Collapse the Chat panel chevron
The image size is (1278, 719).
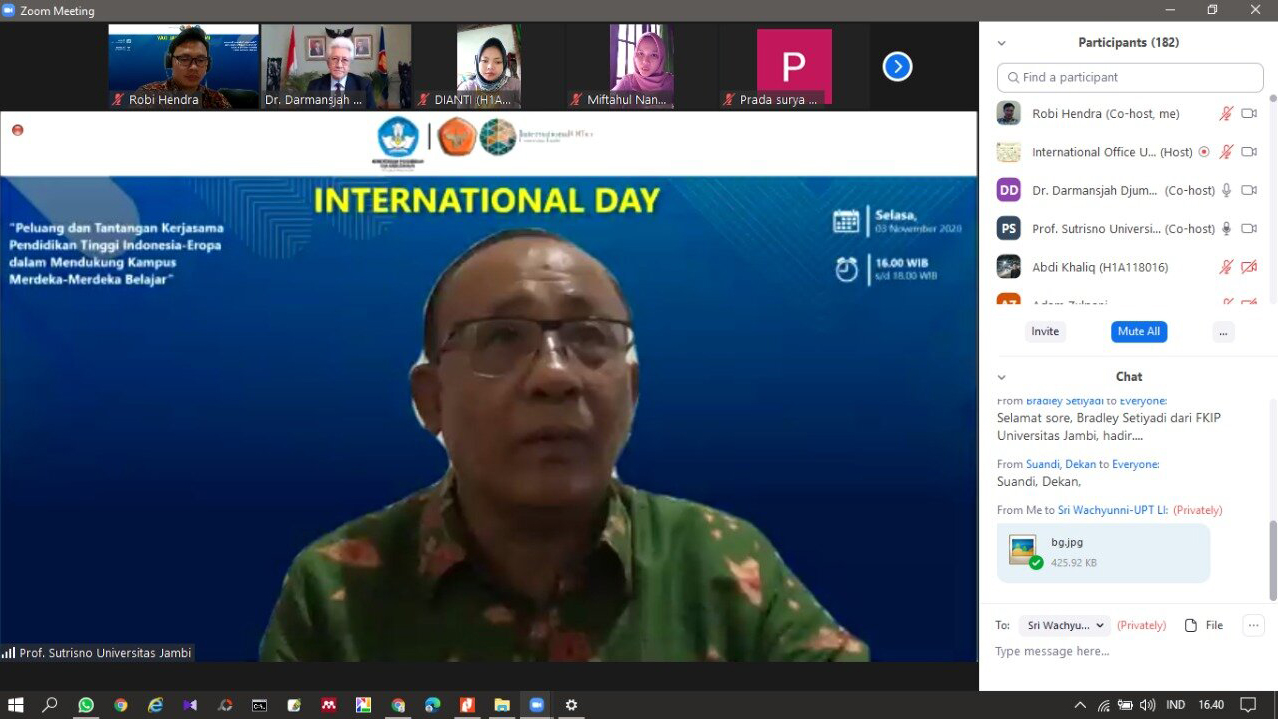[x=1001, y=377]
